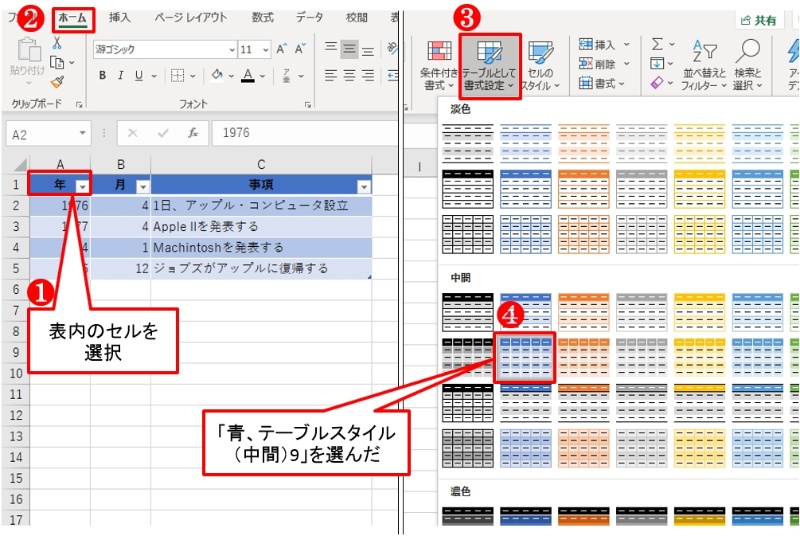The height and width of the screenshot is (536, 800).
Task: Open 検索と選択 magnifier icon
Action: [x=747, y=66]
